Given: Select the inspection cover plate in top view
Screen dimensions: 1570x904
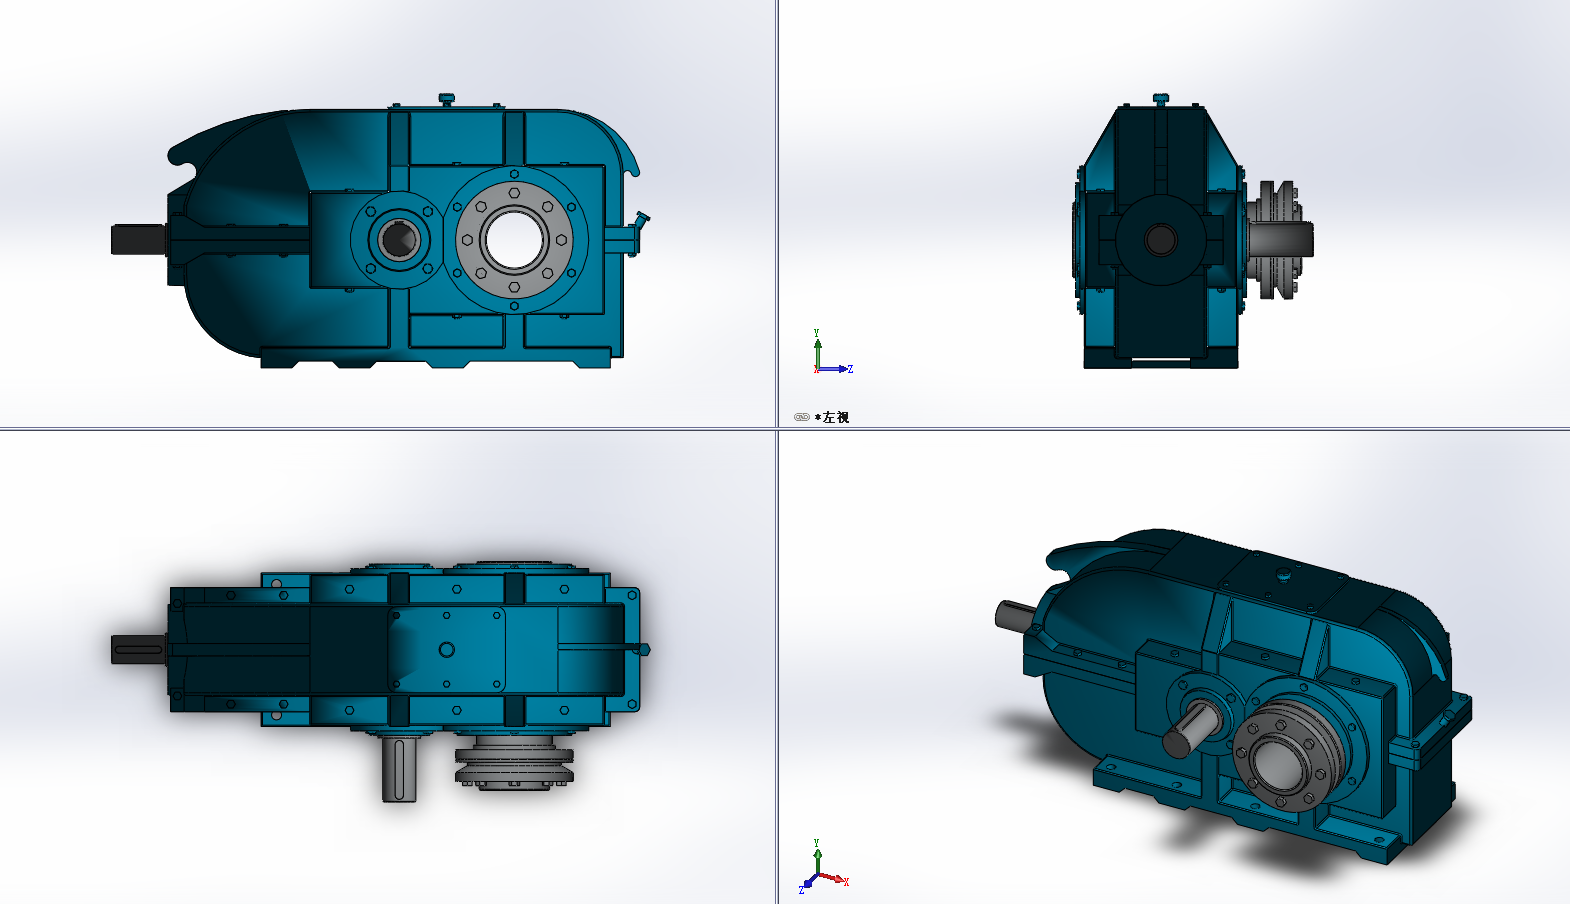Looking at the screenshot, I should [447, 650].
